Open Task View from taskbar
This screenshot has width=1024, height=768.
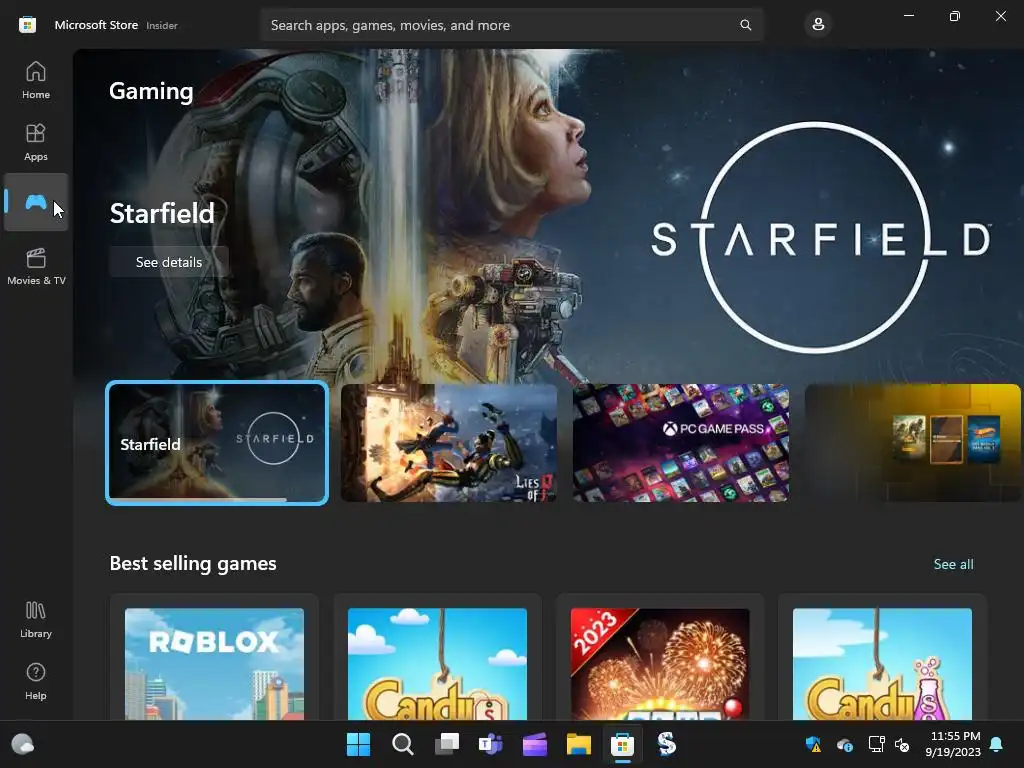447,744
